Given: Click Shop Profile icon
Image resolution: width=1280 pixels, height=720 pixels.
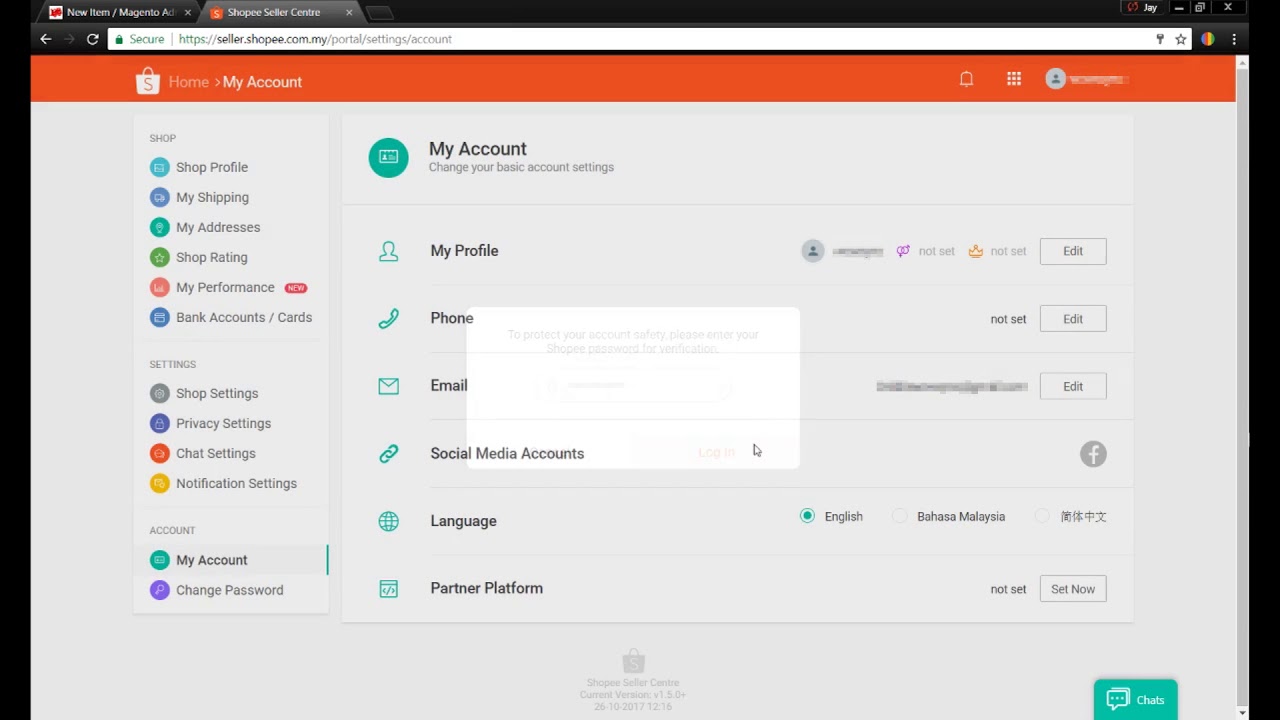Looking at the screenshot, I should 159,167.
